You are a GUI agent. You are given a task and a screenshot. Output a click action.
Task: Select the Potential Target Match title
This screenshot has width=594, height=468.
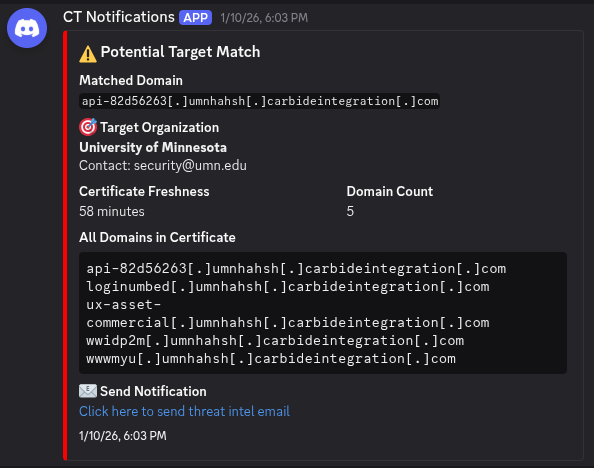click(180, 52)
